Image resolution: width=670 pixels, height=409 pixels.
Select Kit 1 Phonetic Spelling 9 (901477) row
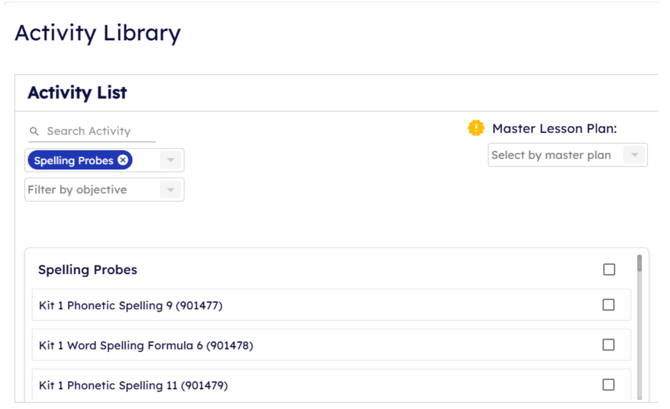point(331,305)
